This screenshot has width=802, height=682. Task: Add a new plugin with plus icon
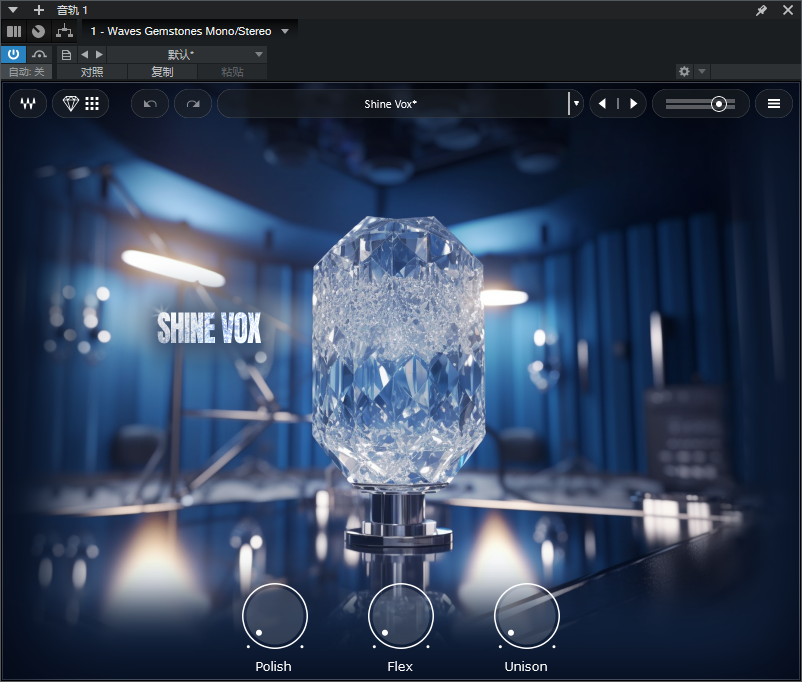(x=39, y=10)
